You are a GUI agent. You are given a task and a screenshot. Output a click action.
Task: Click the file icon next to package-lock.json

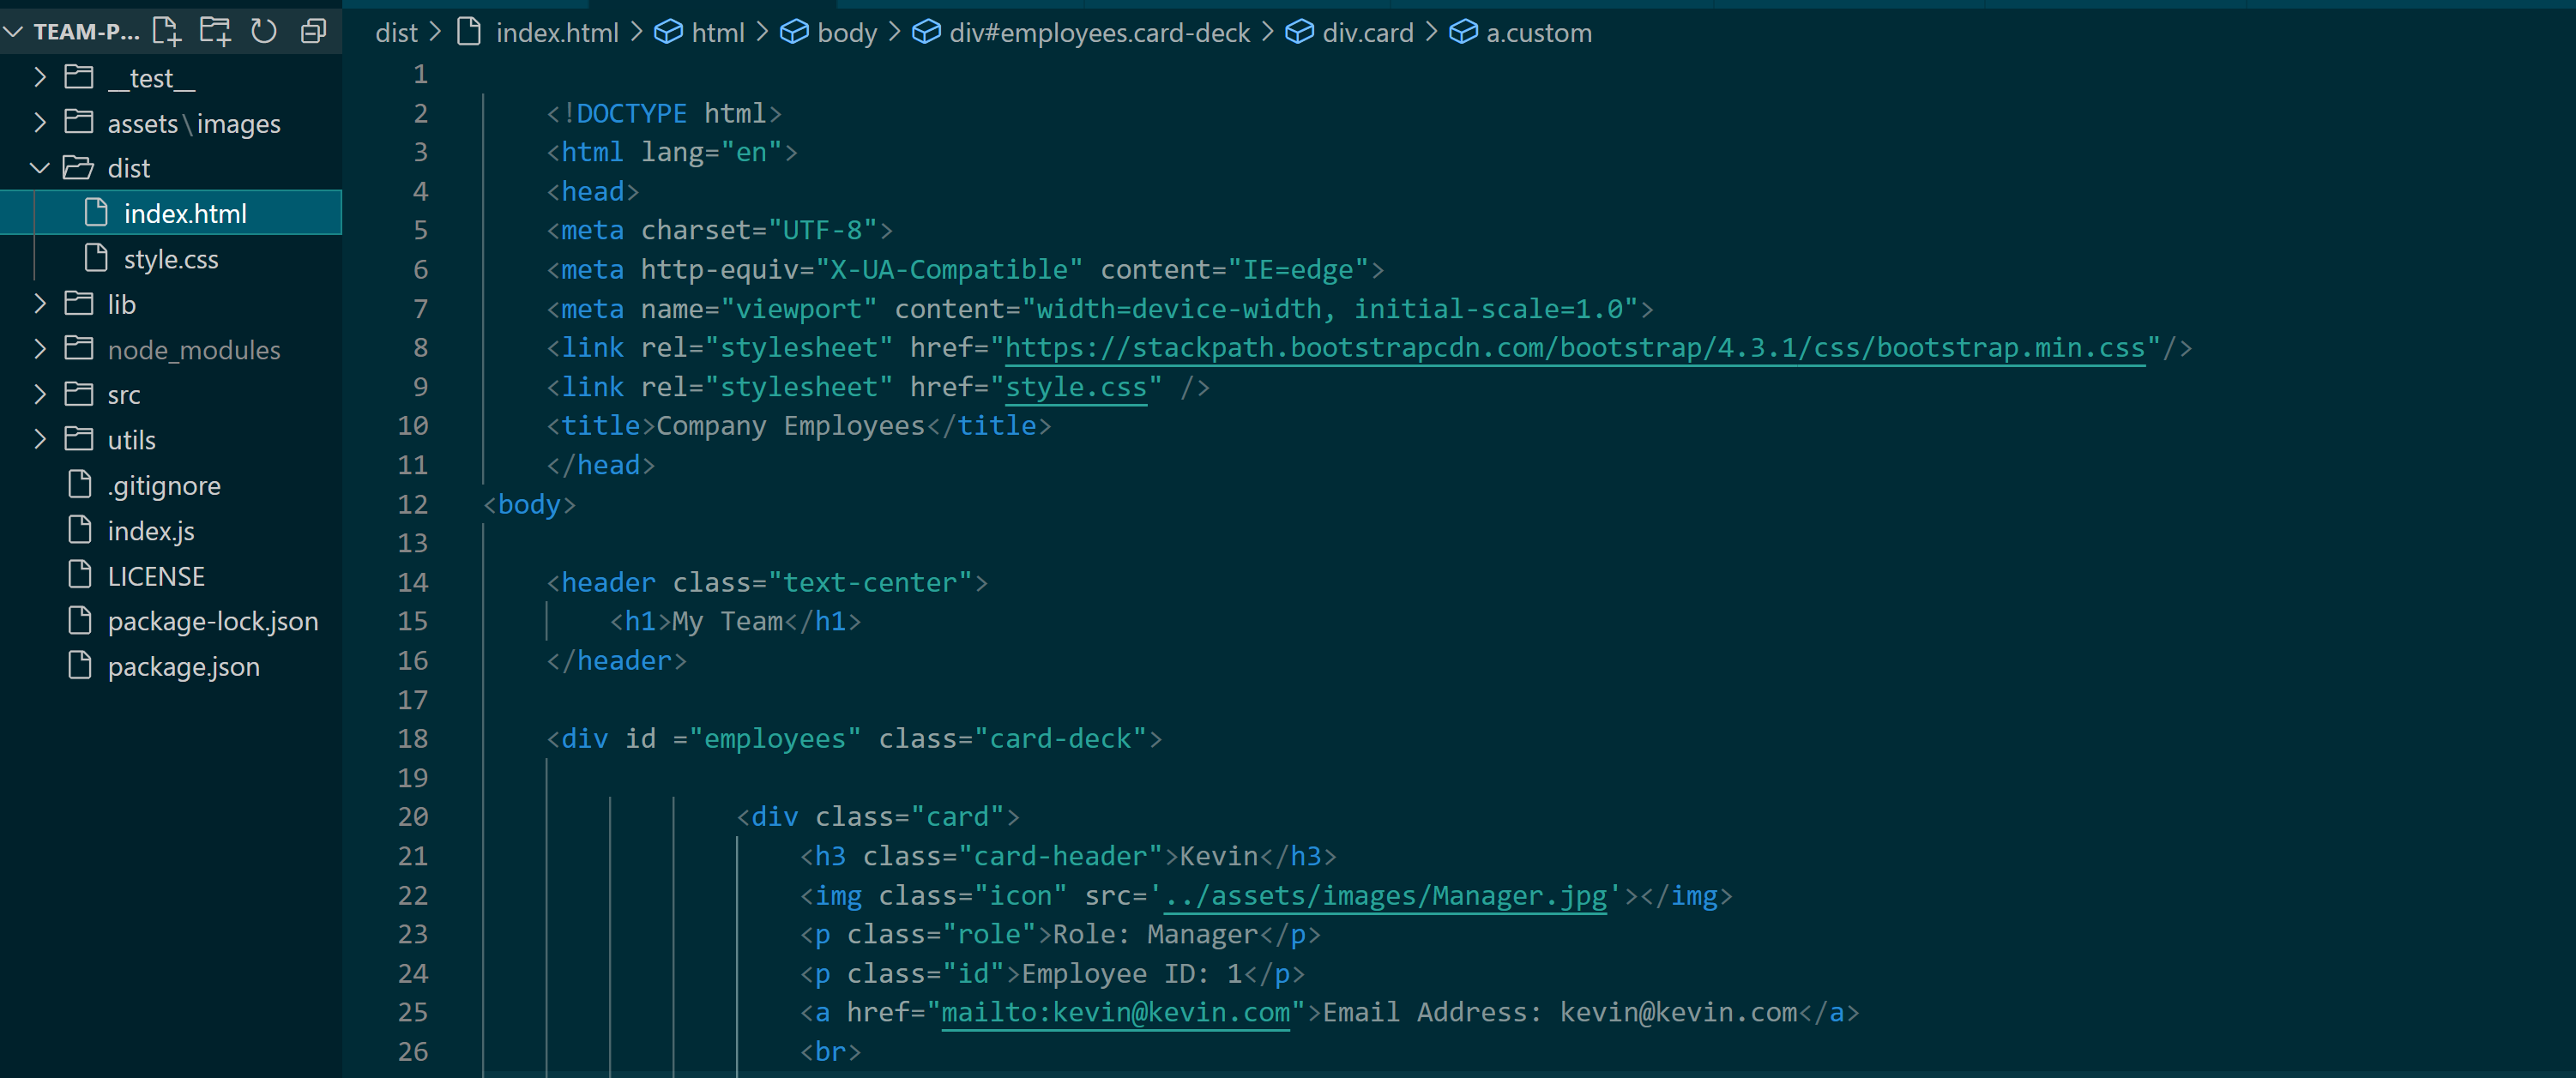point(79,620)
